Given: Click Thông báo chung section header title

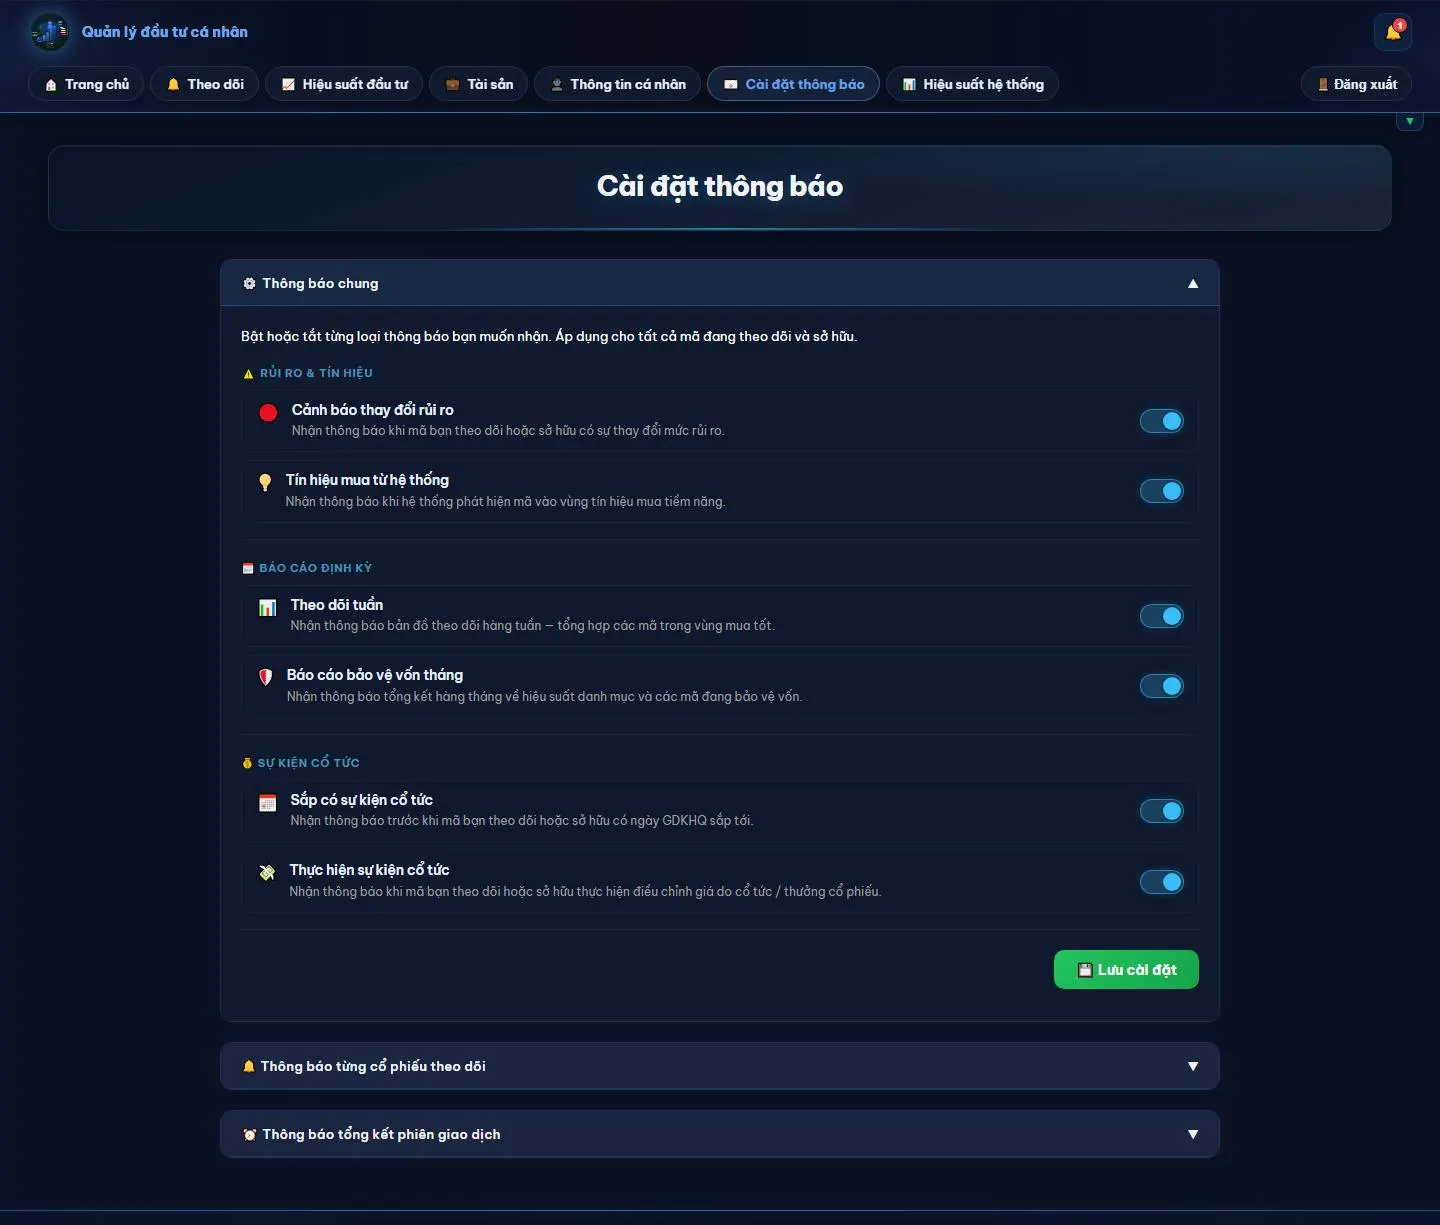Looking at the screenshot, I should [320, 284].
